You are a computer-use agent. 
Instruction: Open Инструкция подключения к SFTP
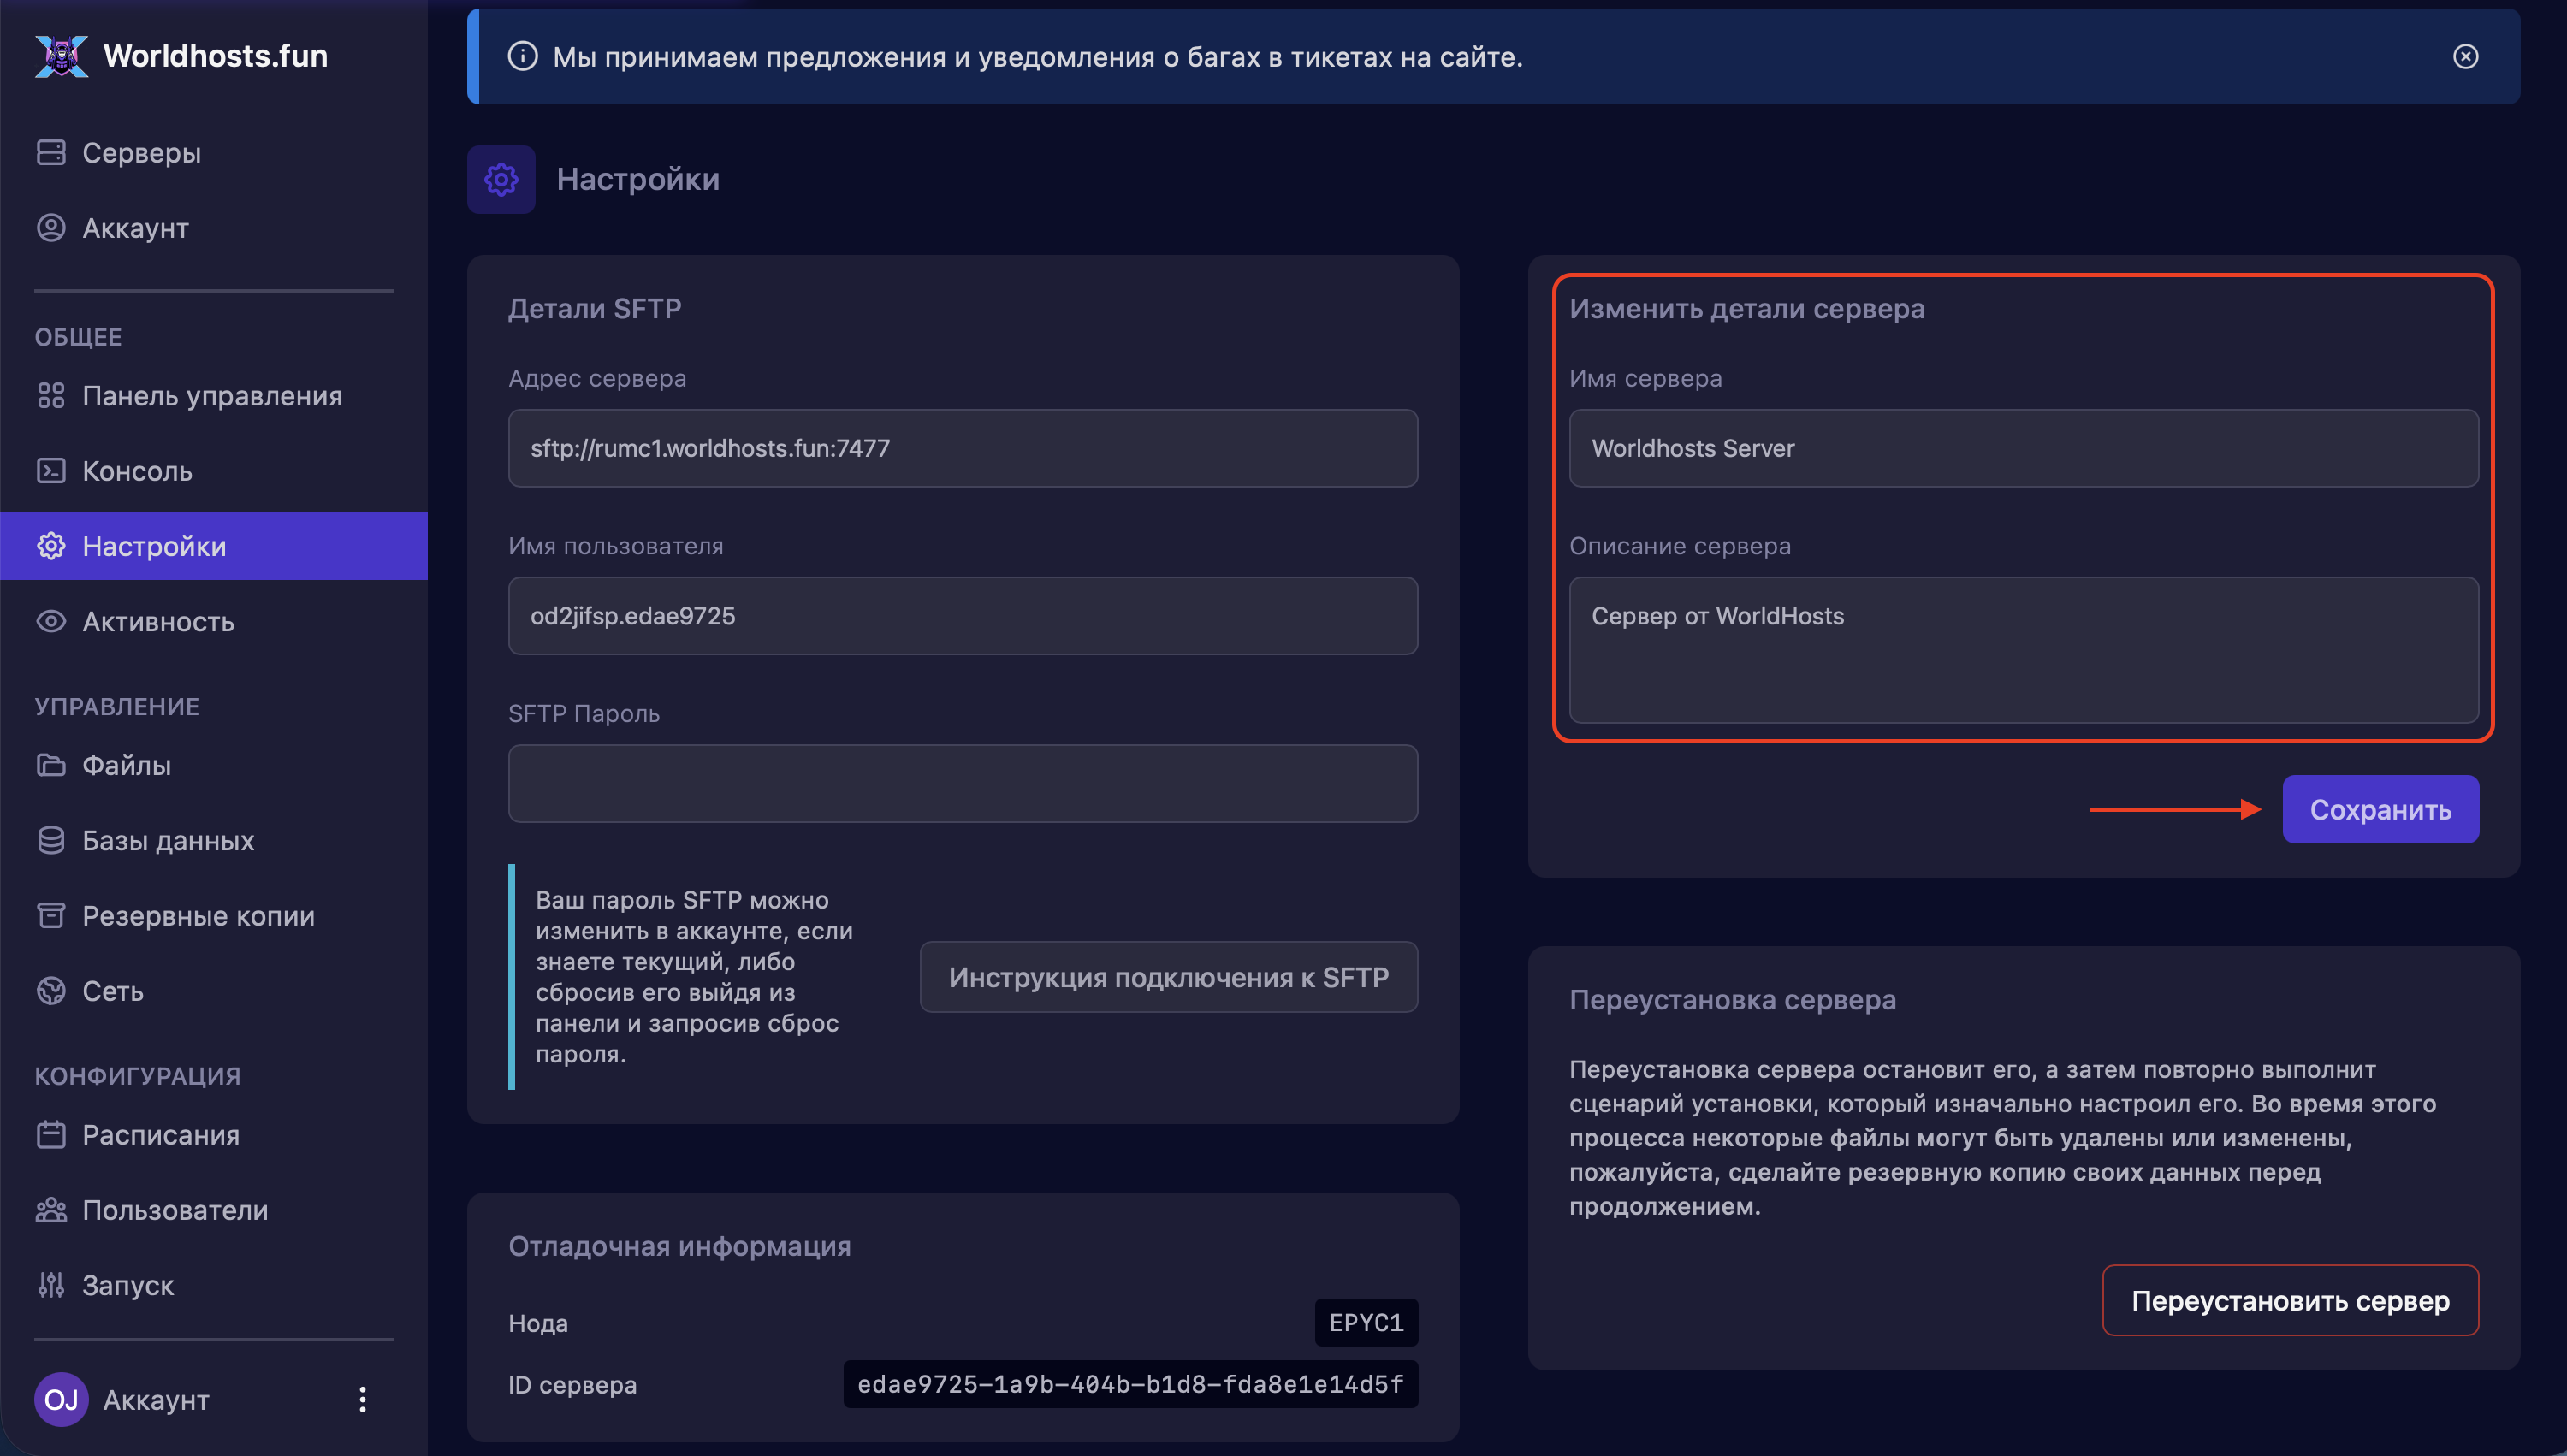tap(1168, 977)
